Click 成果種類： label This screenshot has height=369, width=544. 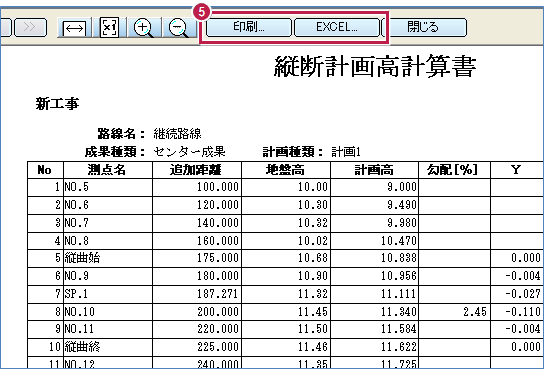click(x=115, y=152)
